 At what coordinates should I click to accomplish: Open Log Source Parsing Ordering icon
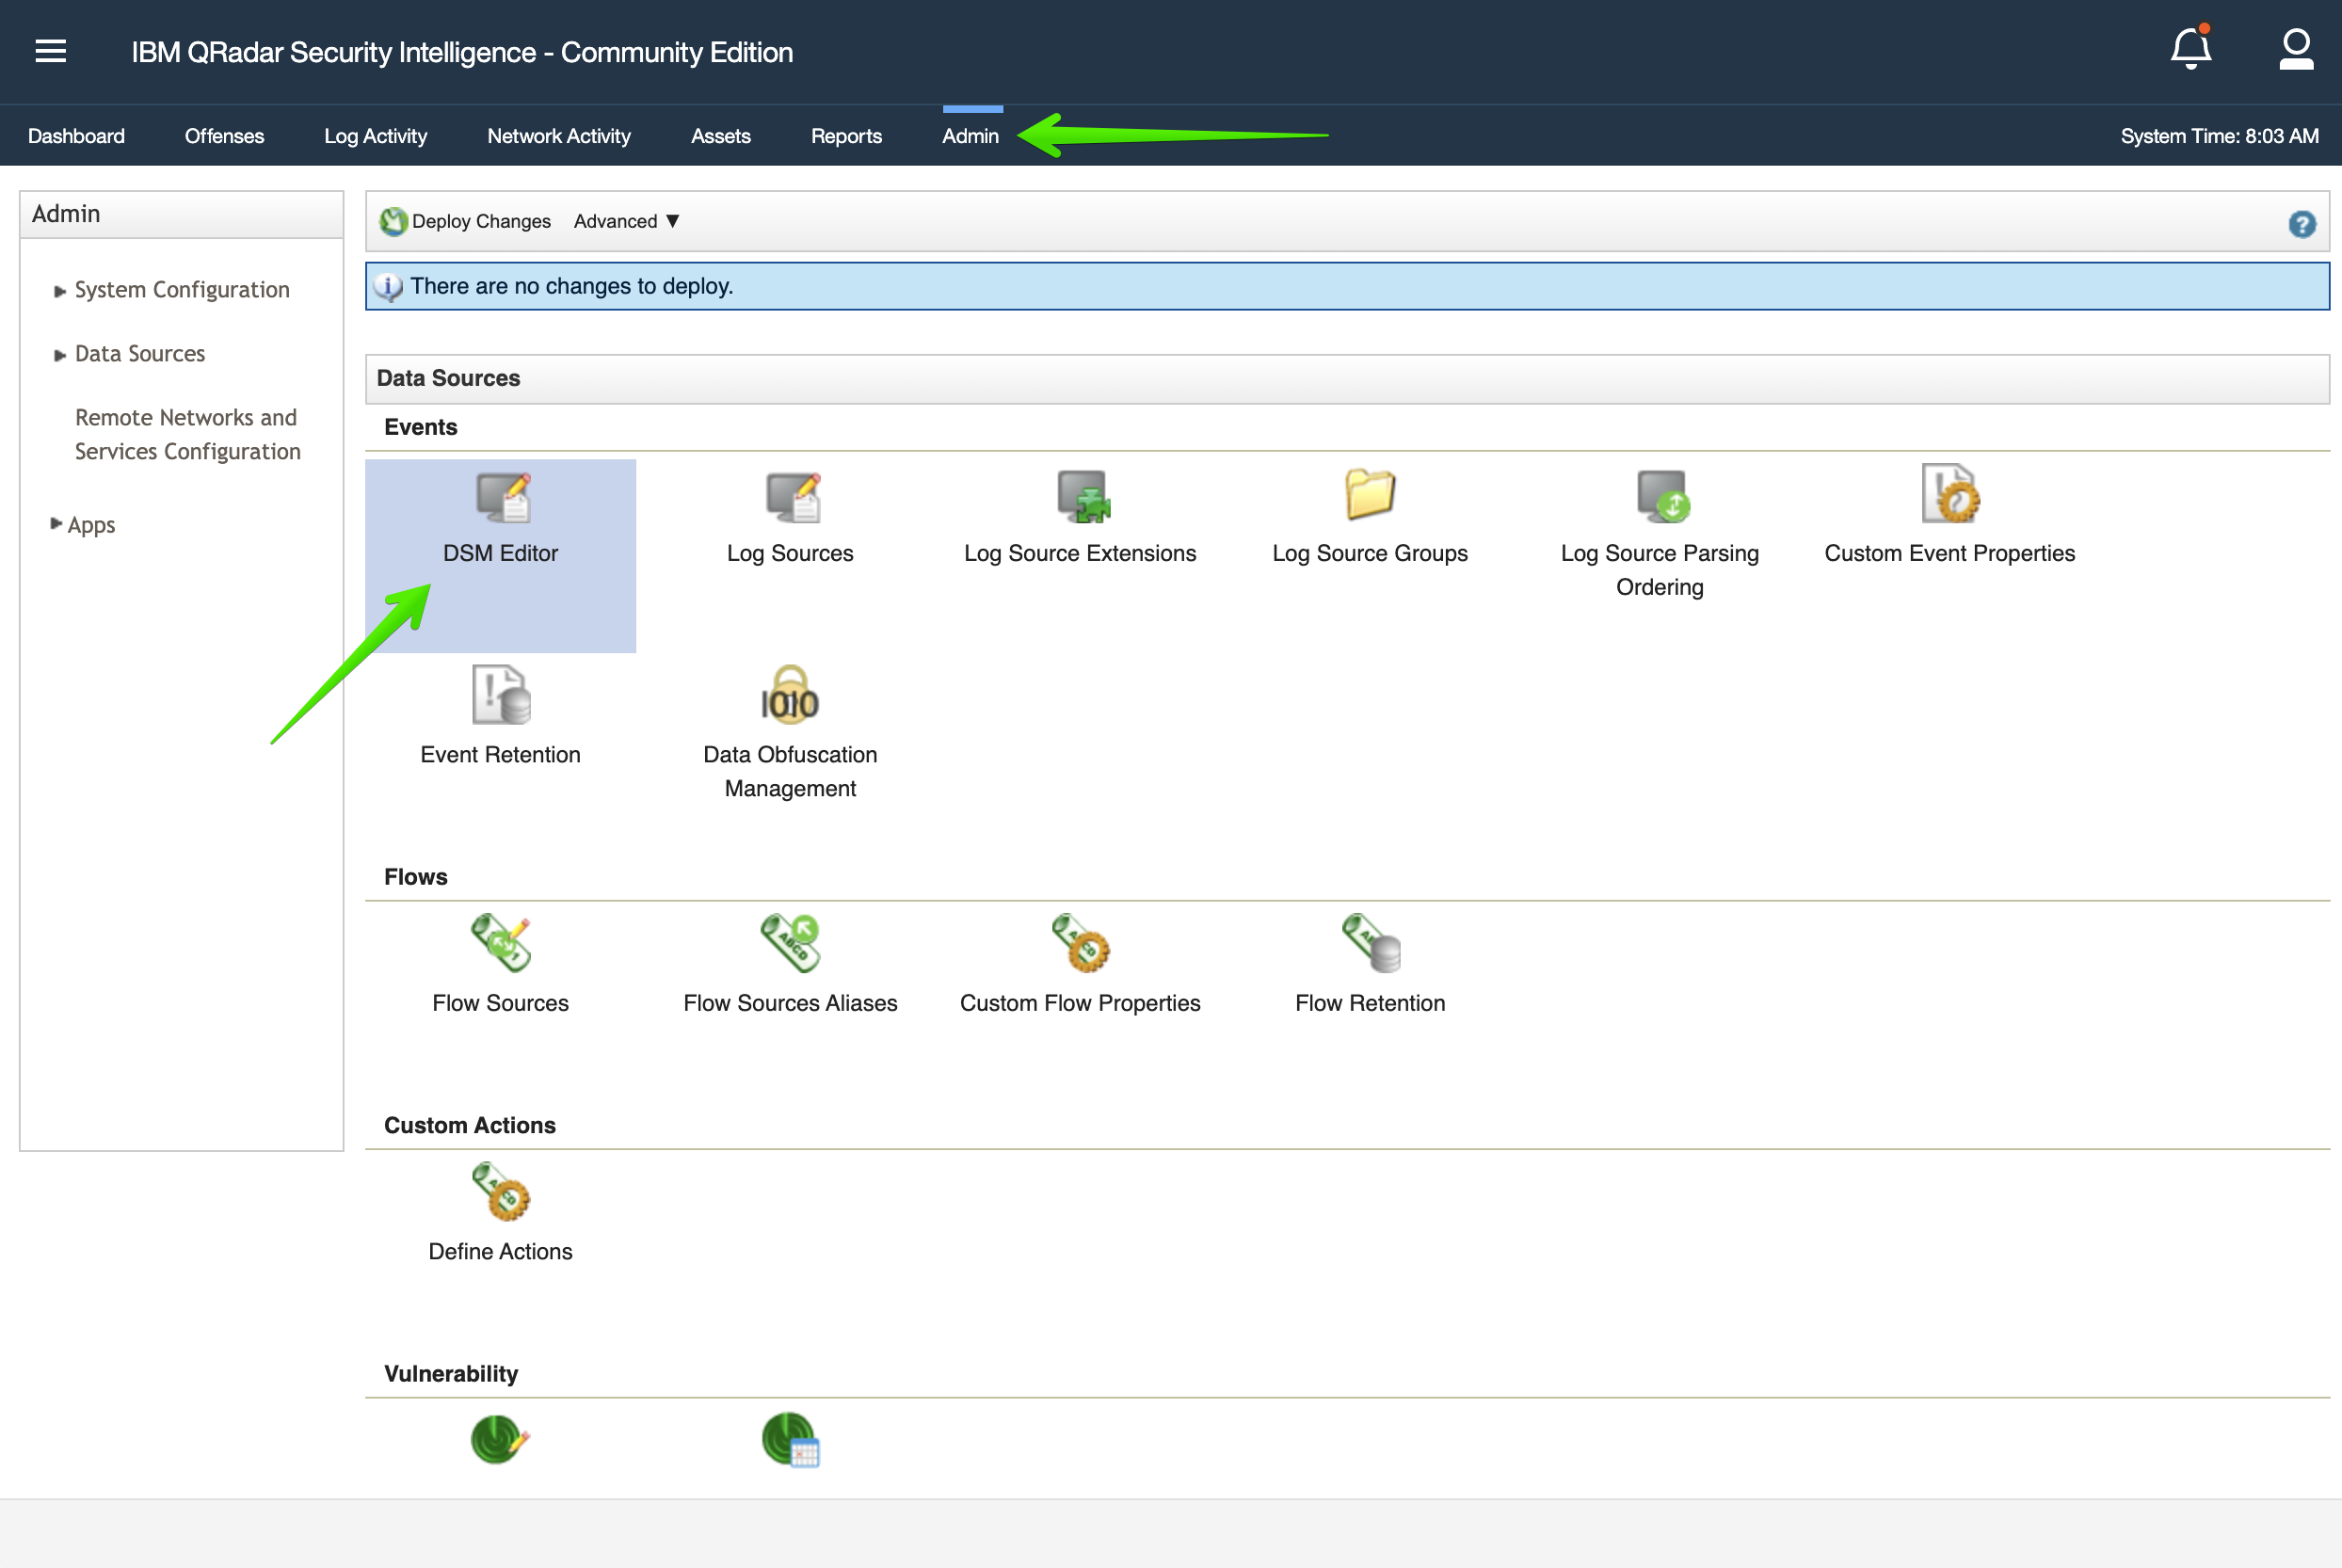[1662, 496]
